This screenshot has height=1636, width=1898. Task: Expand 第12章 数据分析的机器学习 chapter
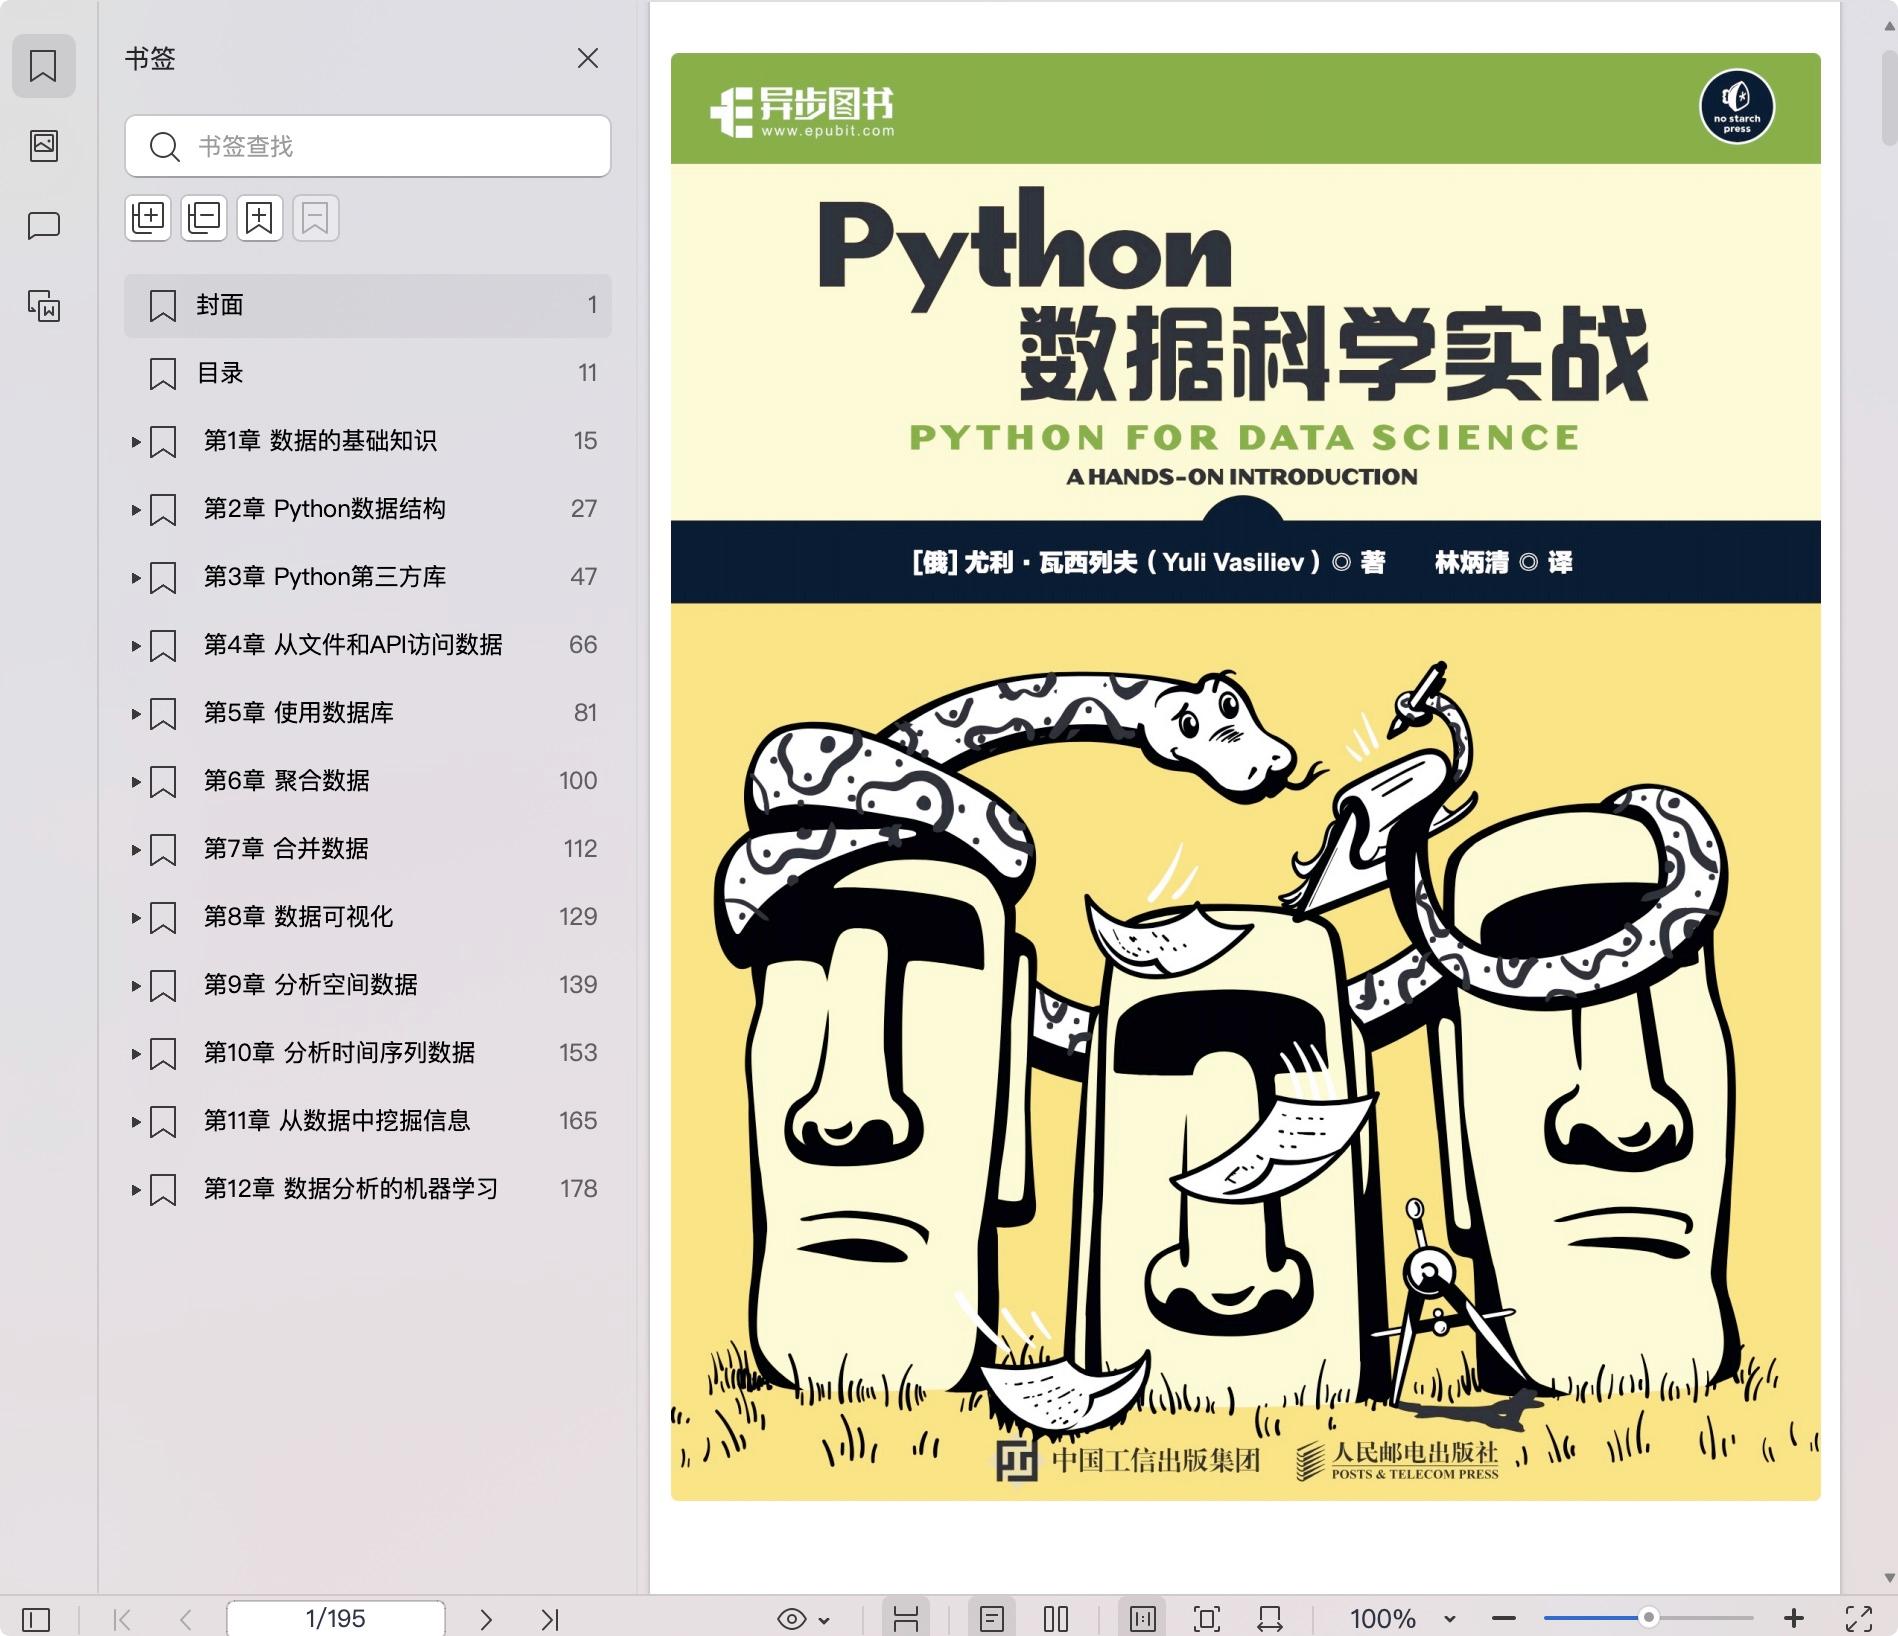pos(135,1189)
